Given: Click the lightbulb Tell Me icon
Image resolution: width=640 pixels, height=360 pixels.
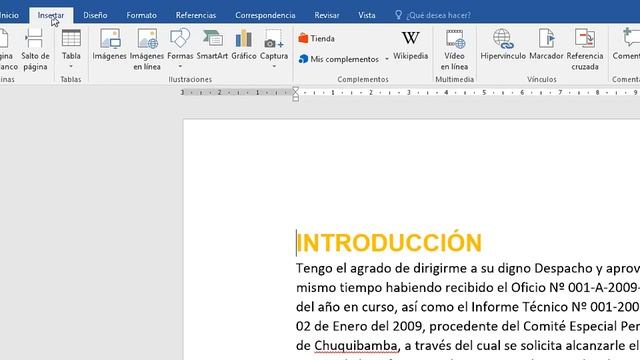Looking at the screenshot, I should point(398,15).
